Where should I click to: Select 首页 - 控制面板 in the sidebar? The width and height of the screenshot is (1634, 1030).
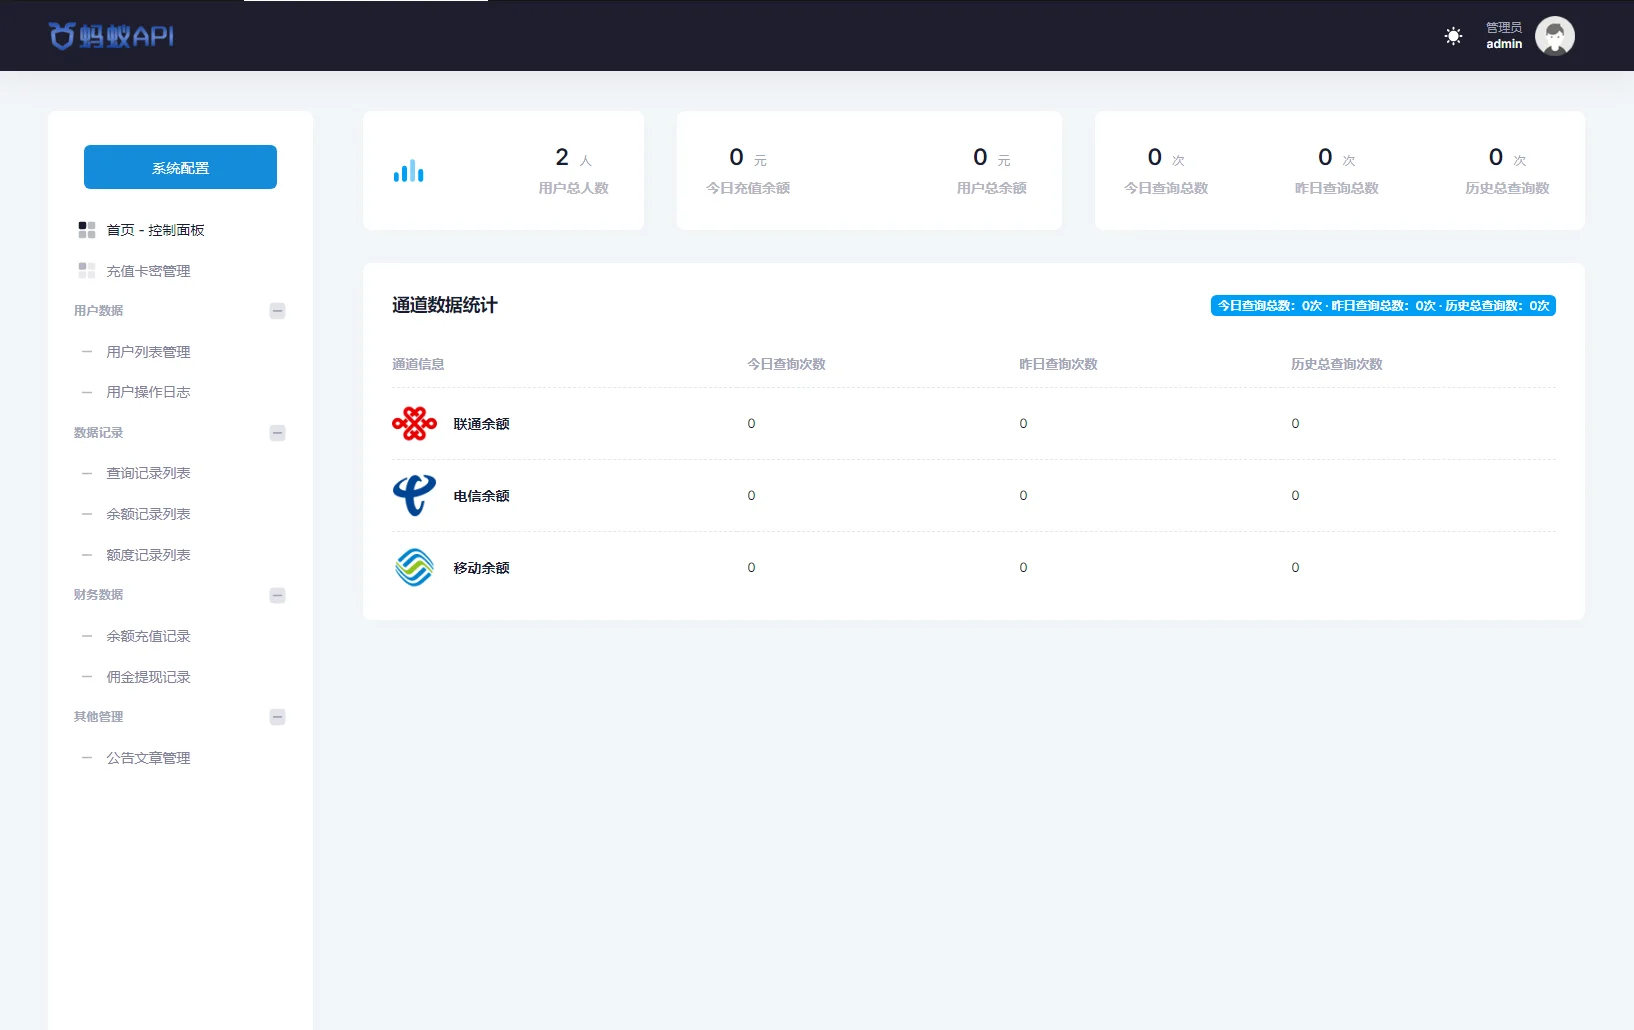[155, 229]
